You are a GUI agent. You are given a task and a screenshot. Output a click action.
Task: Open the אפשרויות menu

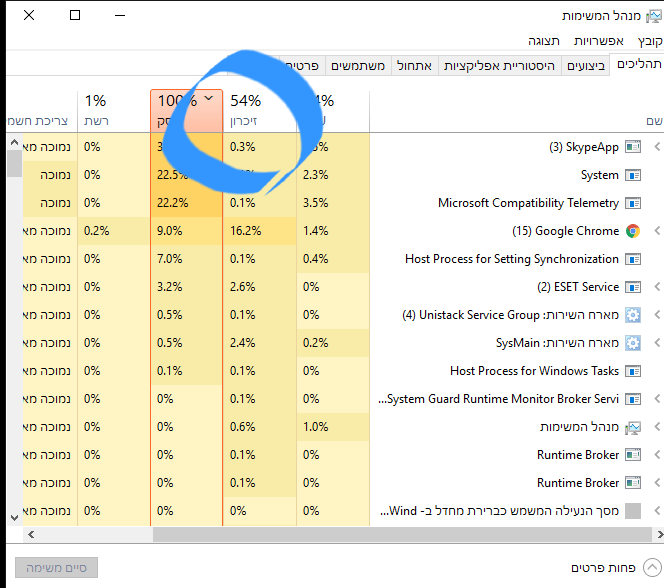pos(599,41)
